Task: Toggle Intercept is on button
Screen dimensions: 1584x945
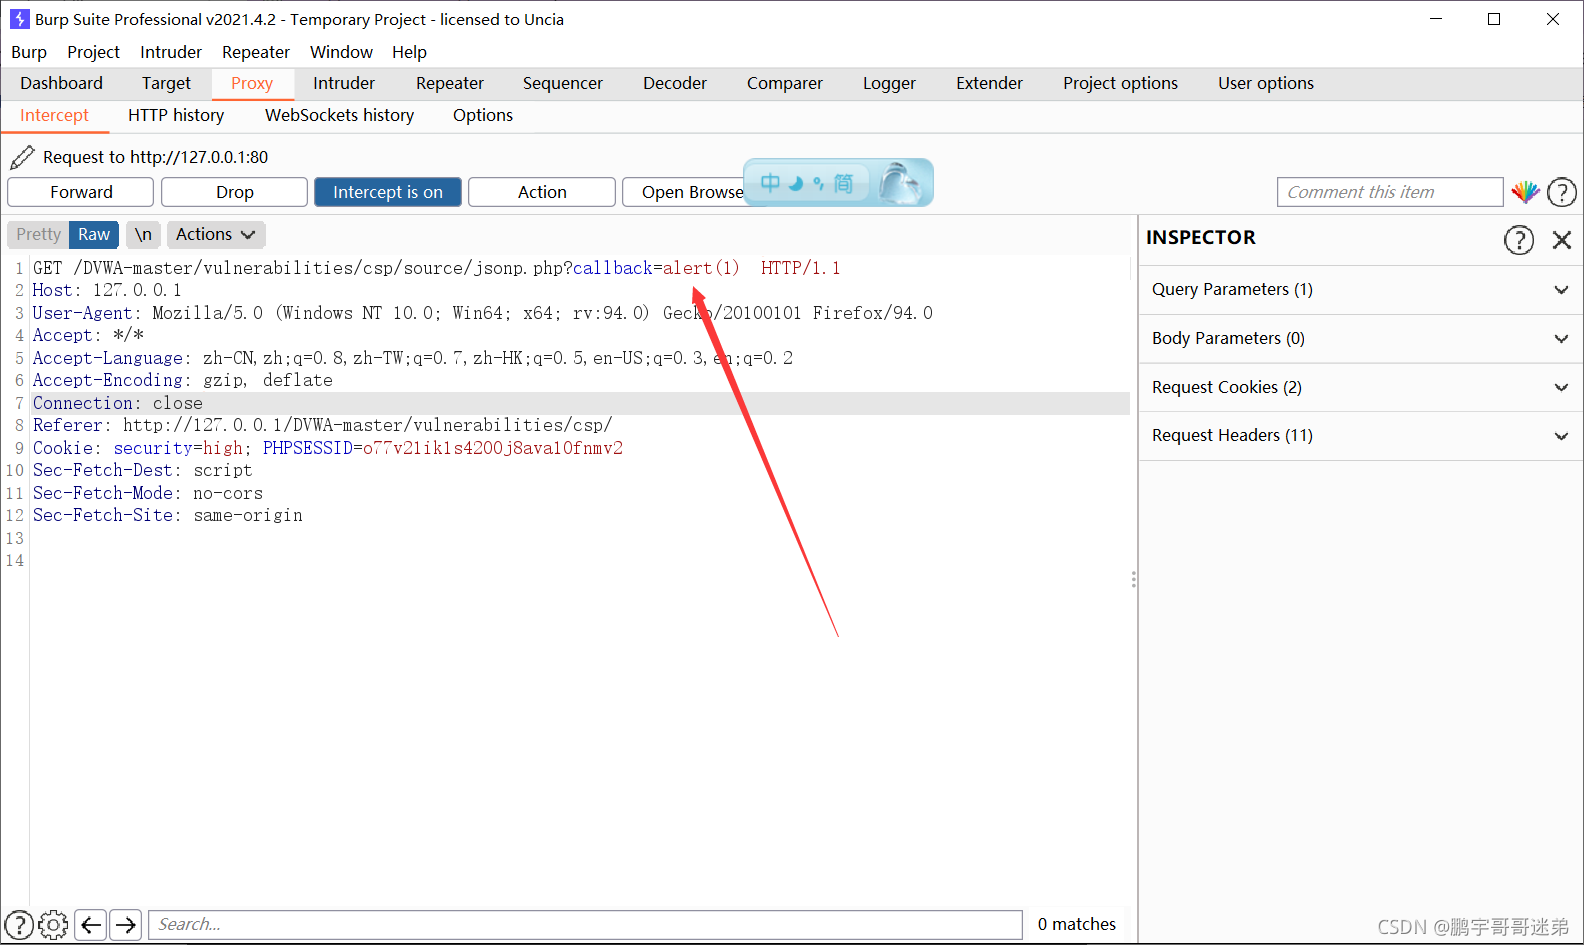Action: coord(388,192)
